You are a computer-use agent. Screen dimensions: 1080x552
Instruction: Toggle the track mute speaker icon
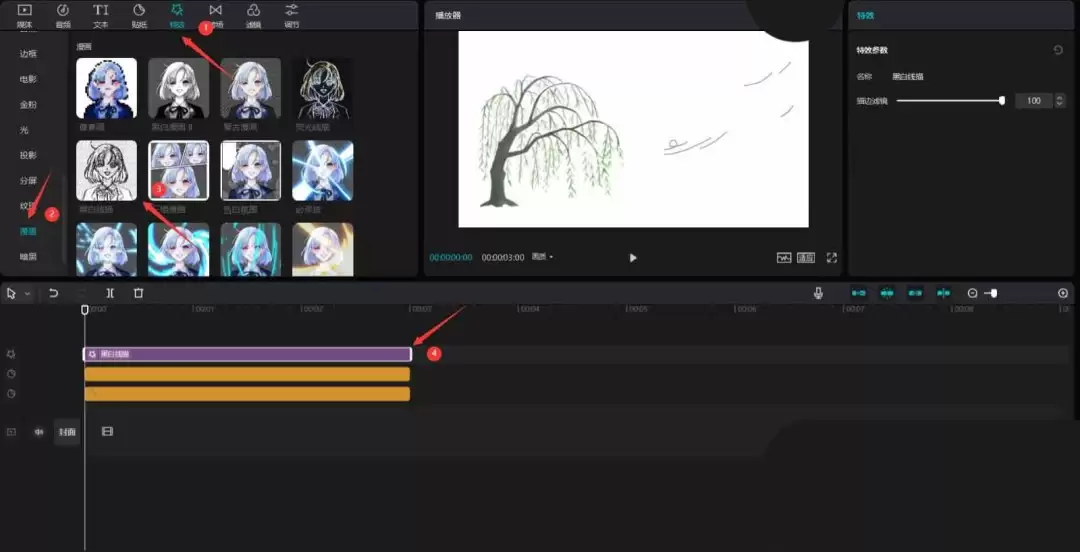point(40,432)
